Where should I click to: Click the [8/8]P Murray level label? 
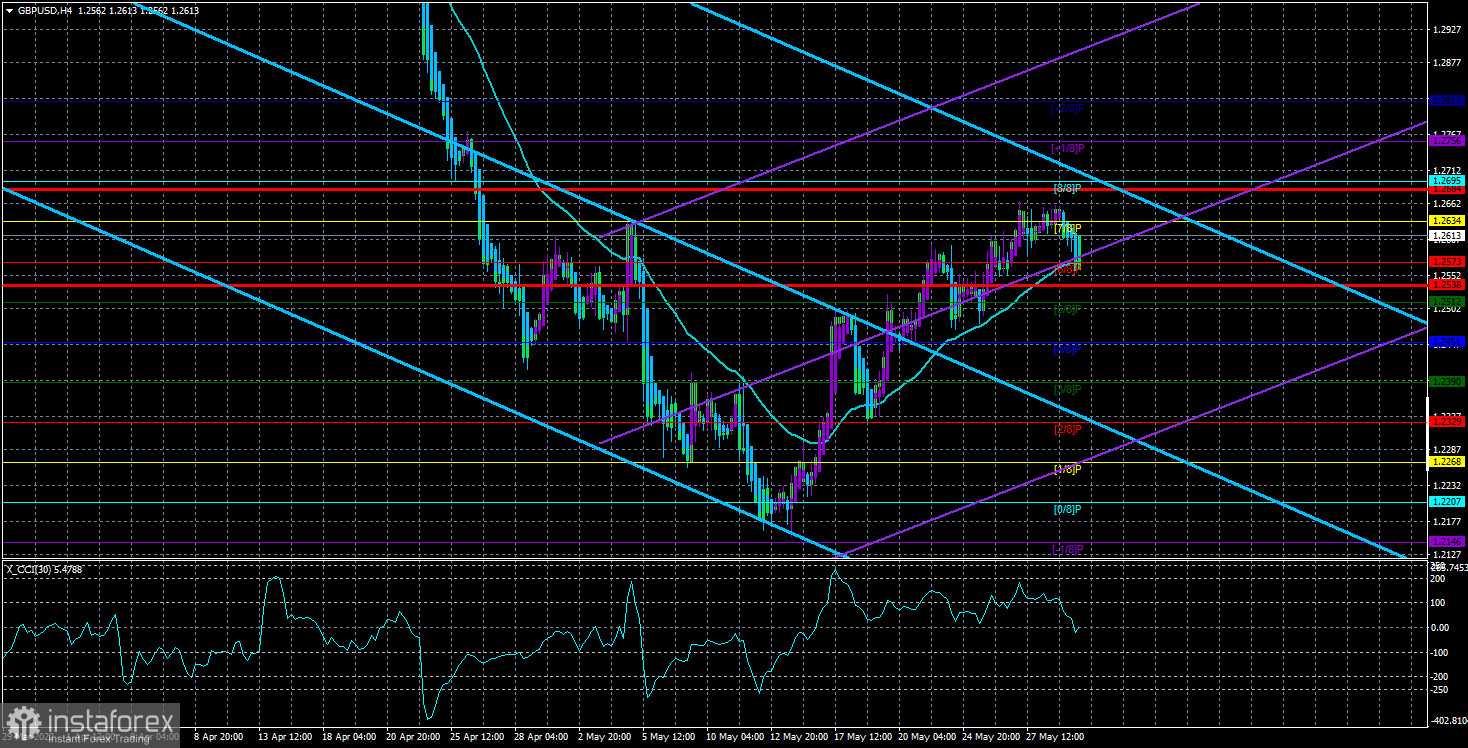(x=1068, y=188)
